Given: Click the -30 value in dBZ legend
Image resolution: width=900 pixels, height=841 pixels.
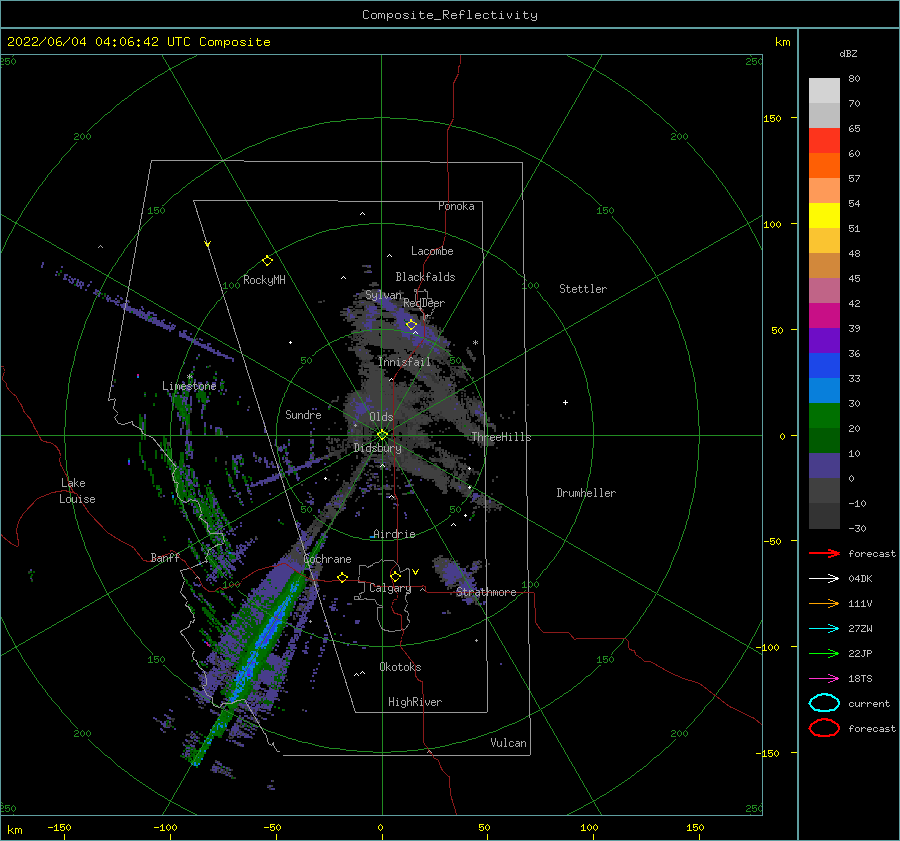Looking at the screenshot, I should pos(857,528).
